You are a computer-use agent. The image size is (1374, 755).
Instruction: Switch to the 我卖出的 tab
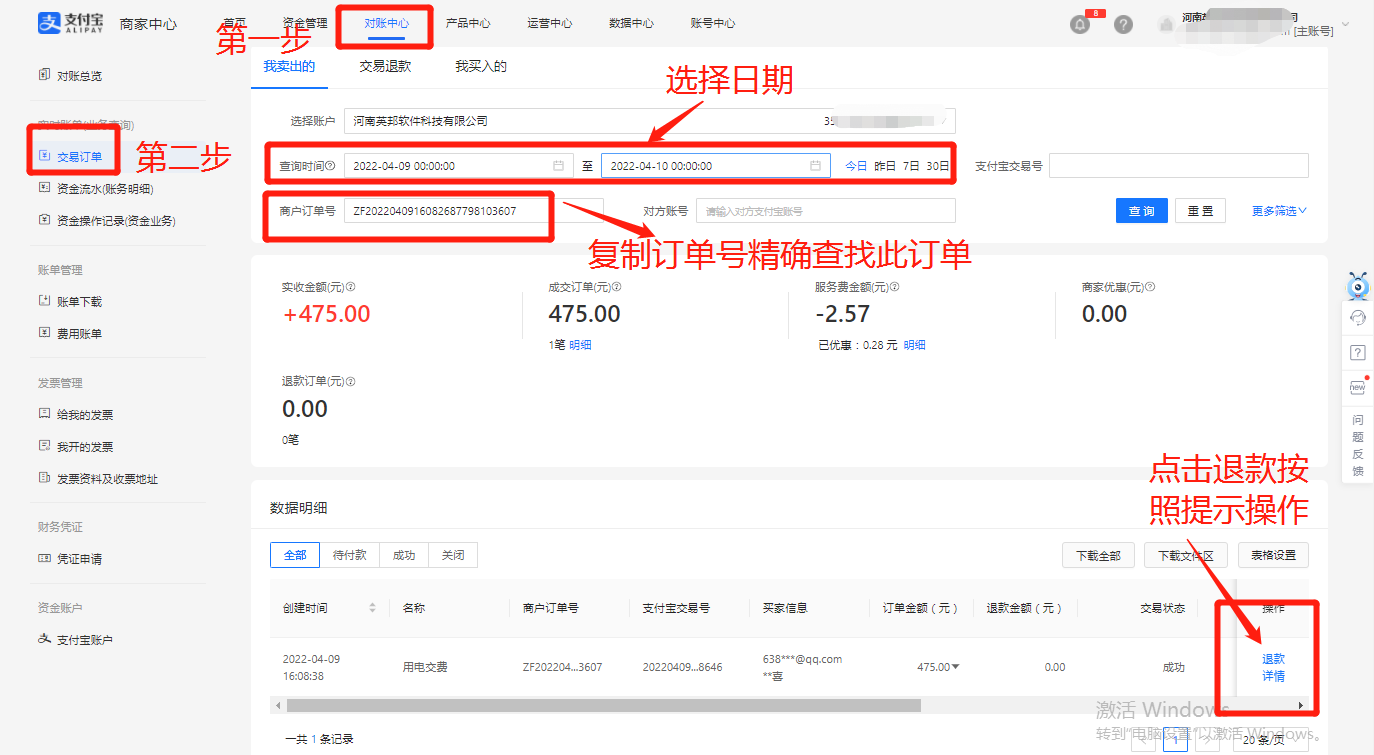coord(289,66)
